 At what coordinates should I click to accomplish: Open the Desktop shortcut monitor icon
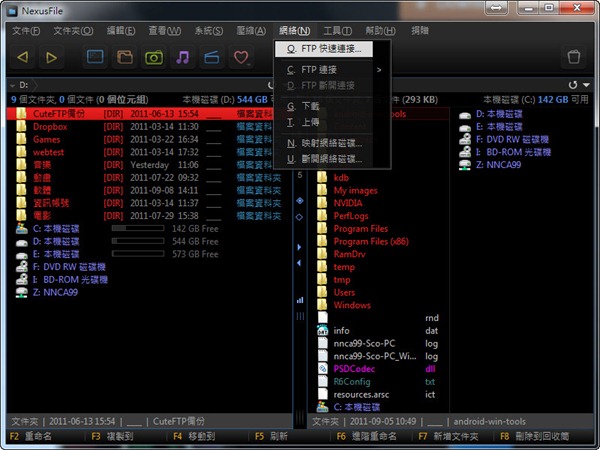pos(95,57)
